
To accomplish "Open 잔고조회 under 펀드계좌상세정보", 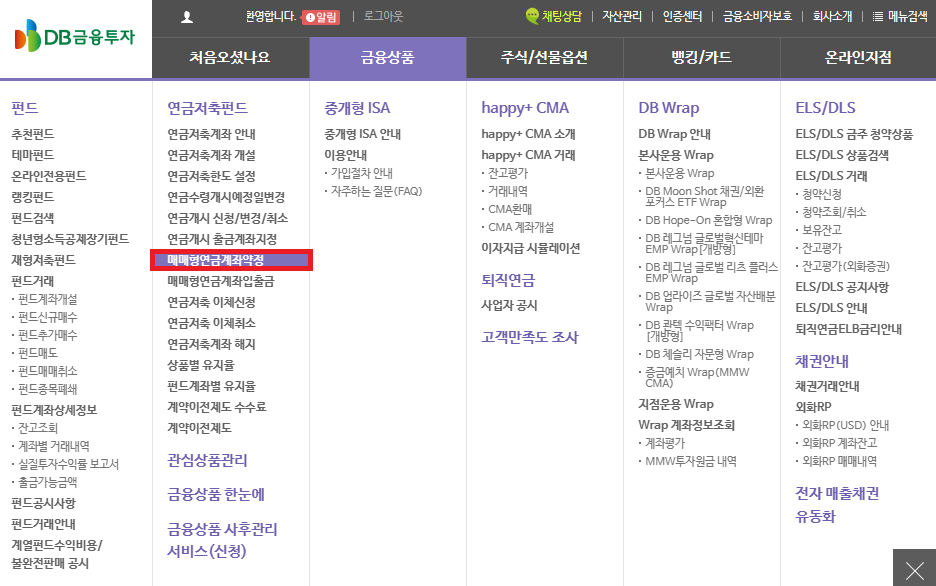I will click(38, 428).
